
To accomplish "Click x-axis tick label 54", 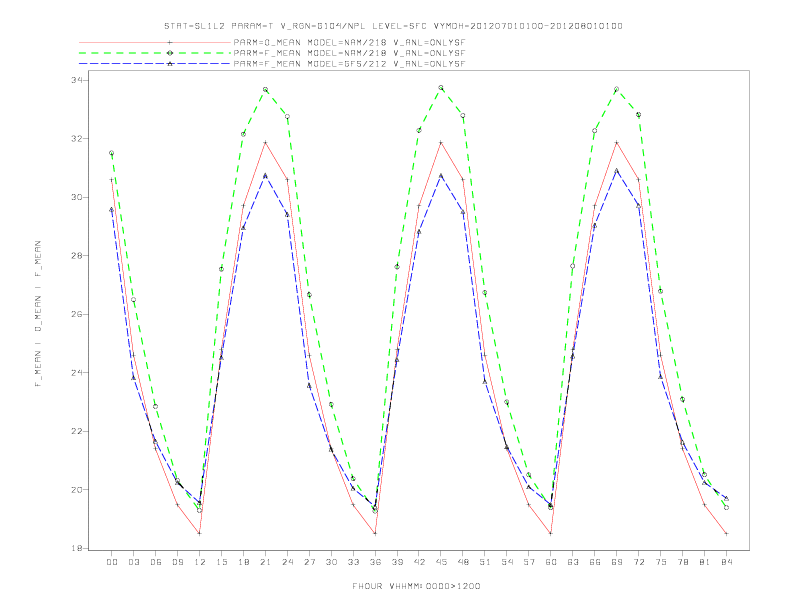I will tap(507, 562).
